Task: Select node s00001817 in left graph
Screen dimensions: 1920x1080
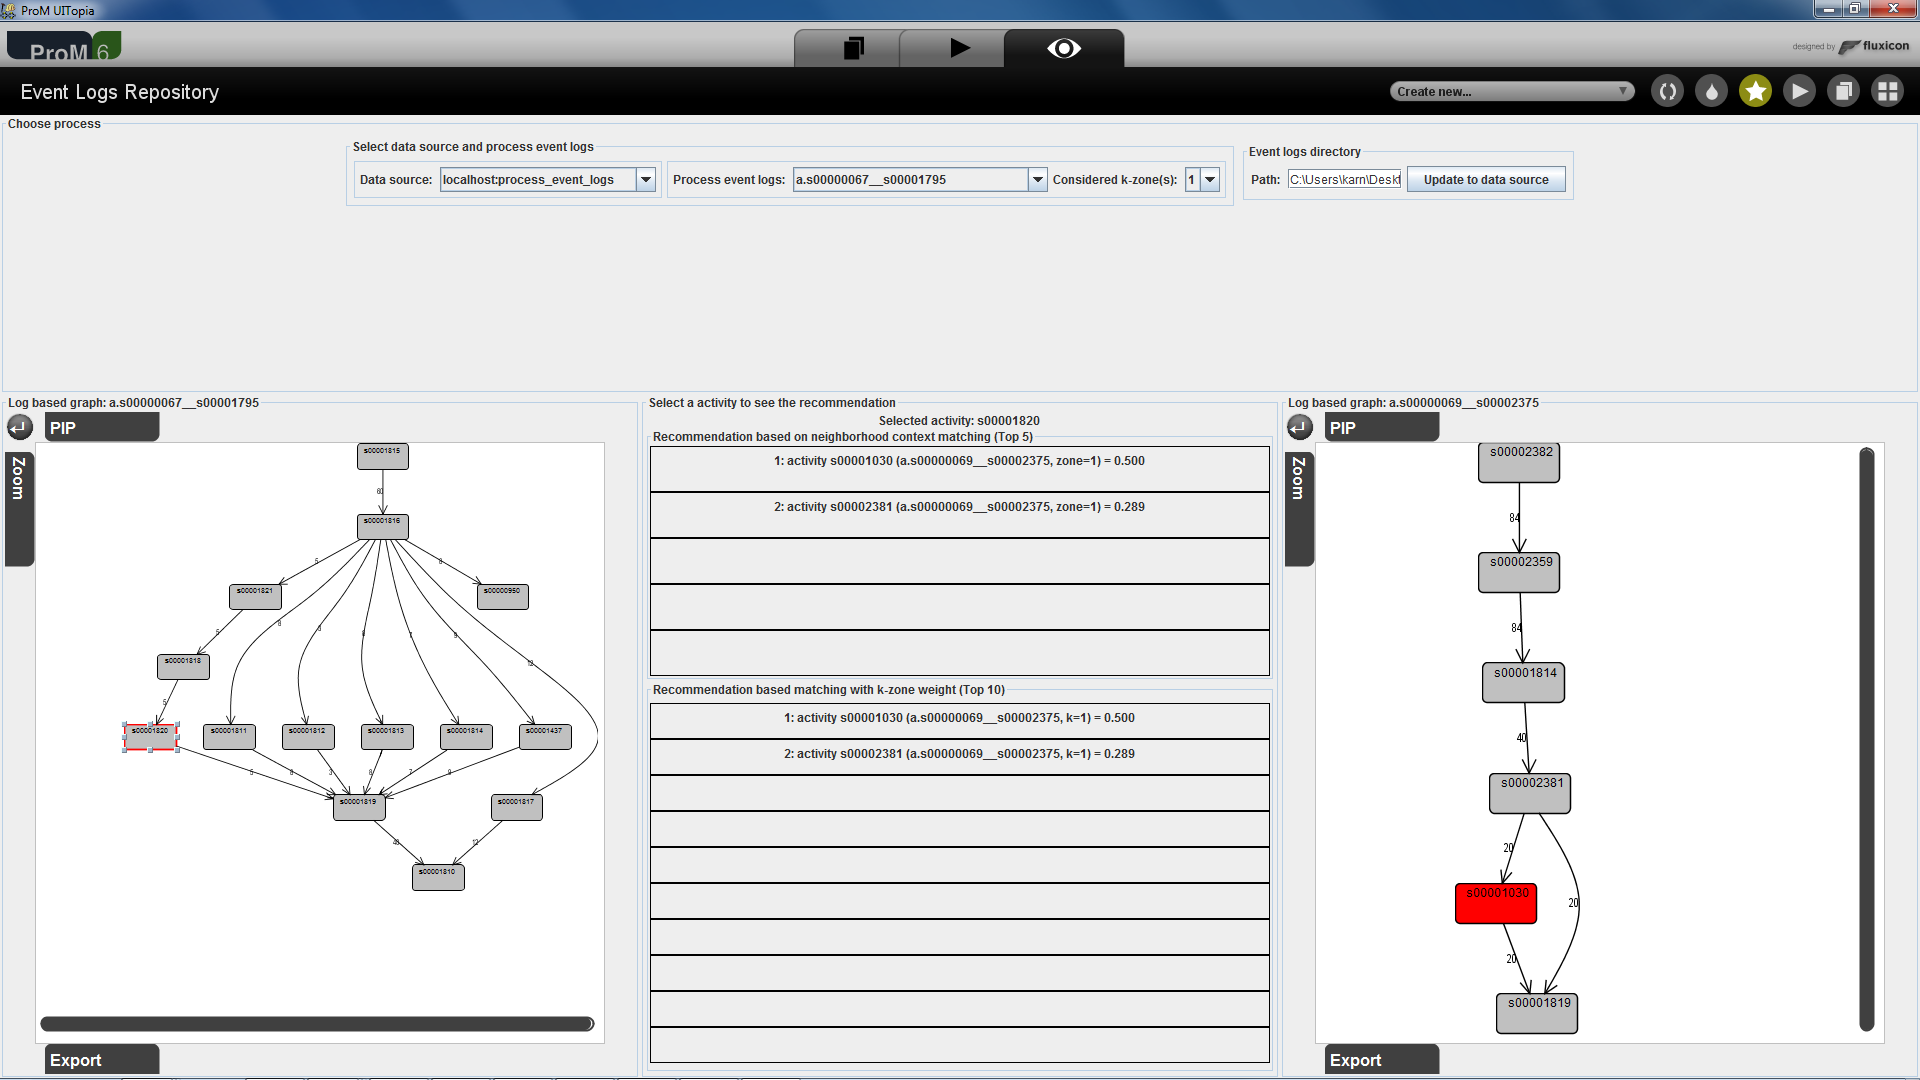Action: point(517,807)
